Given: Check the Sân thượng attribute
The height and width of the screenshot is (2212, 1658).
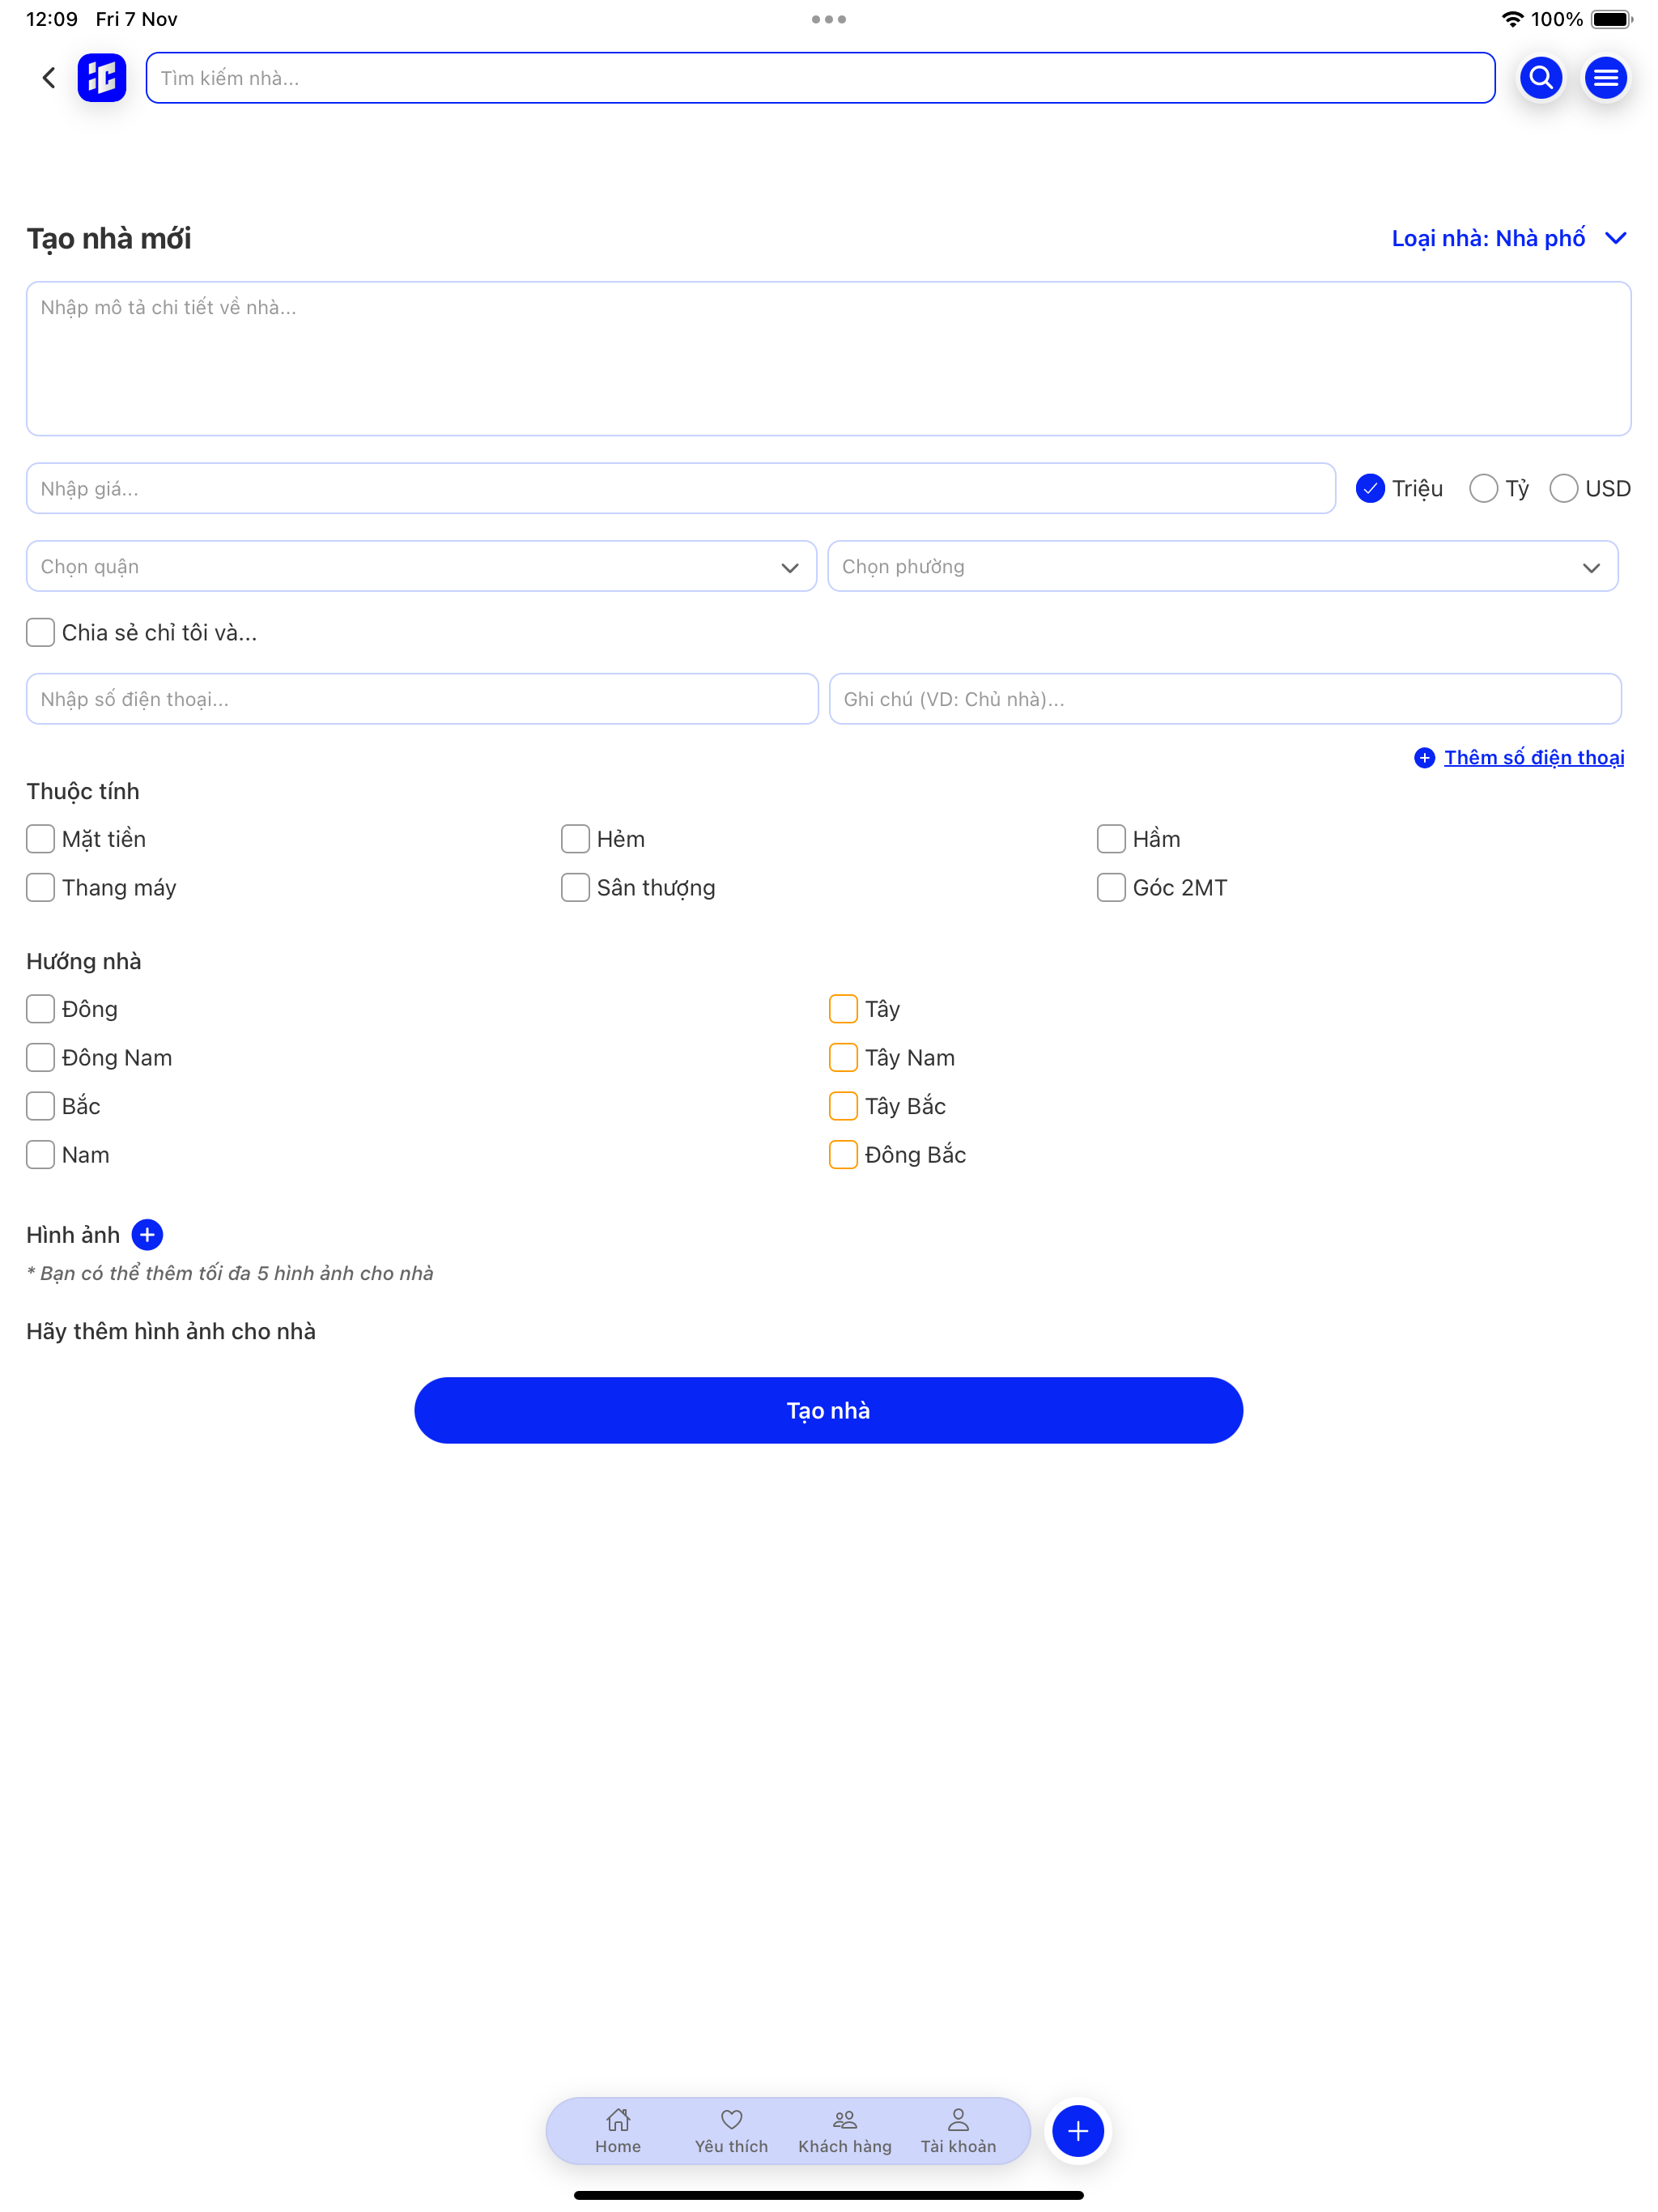Looking at the screenshot, I should (x=575, y=887).
